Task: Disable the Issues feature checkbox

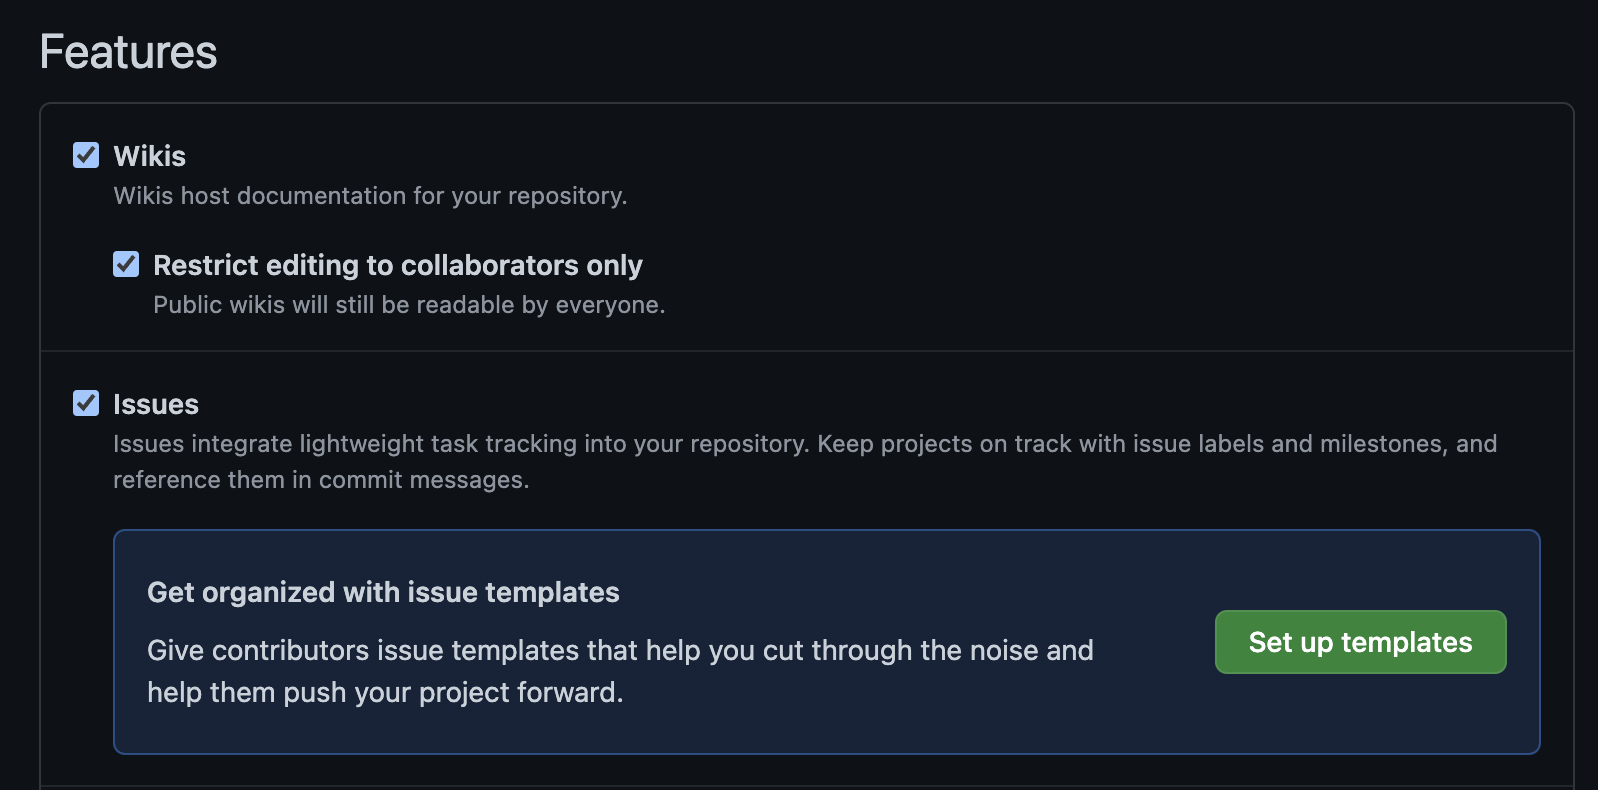Action: [86, 403]
